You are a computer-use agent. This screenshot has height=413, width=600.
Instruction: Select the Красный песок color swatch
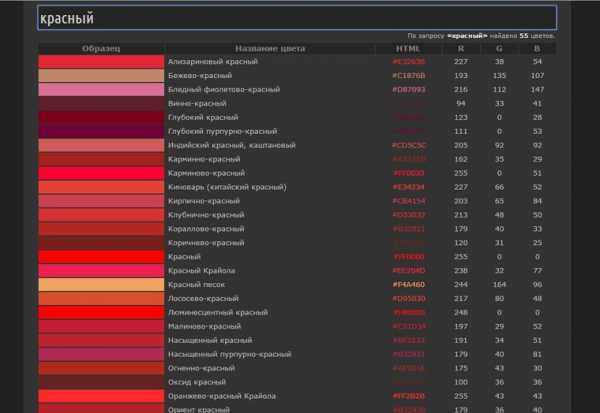(x=101, y=285)
